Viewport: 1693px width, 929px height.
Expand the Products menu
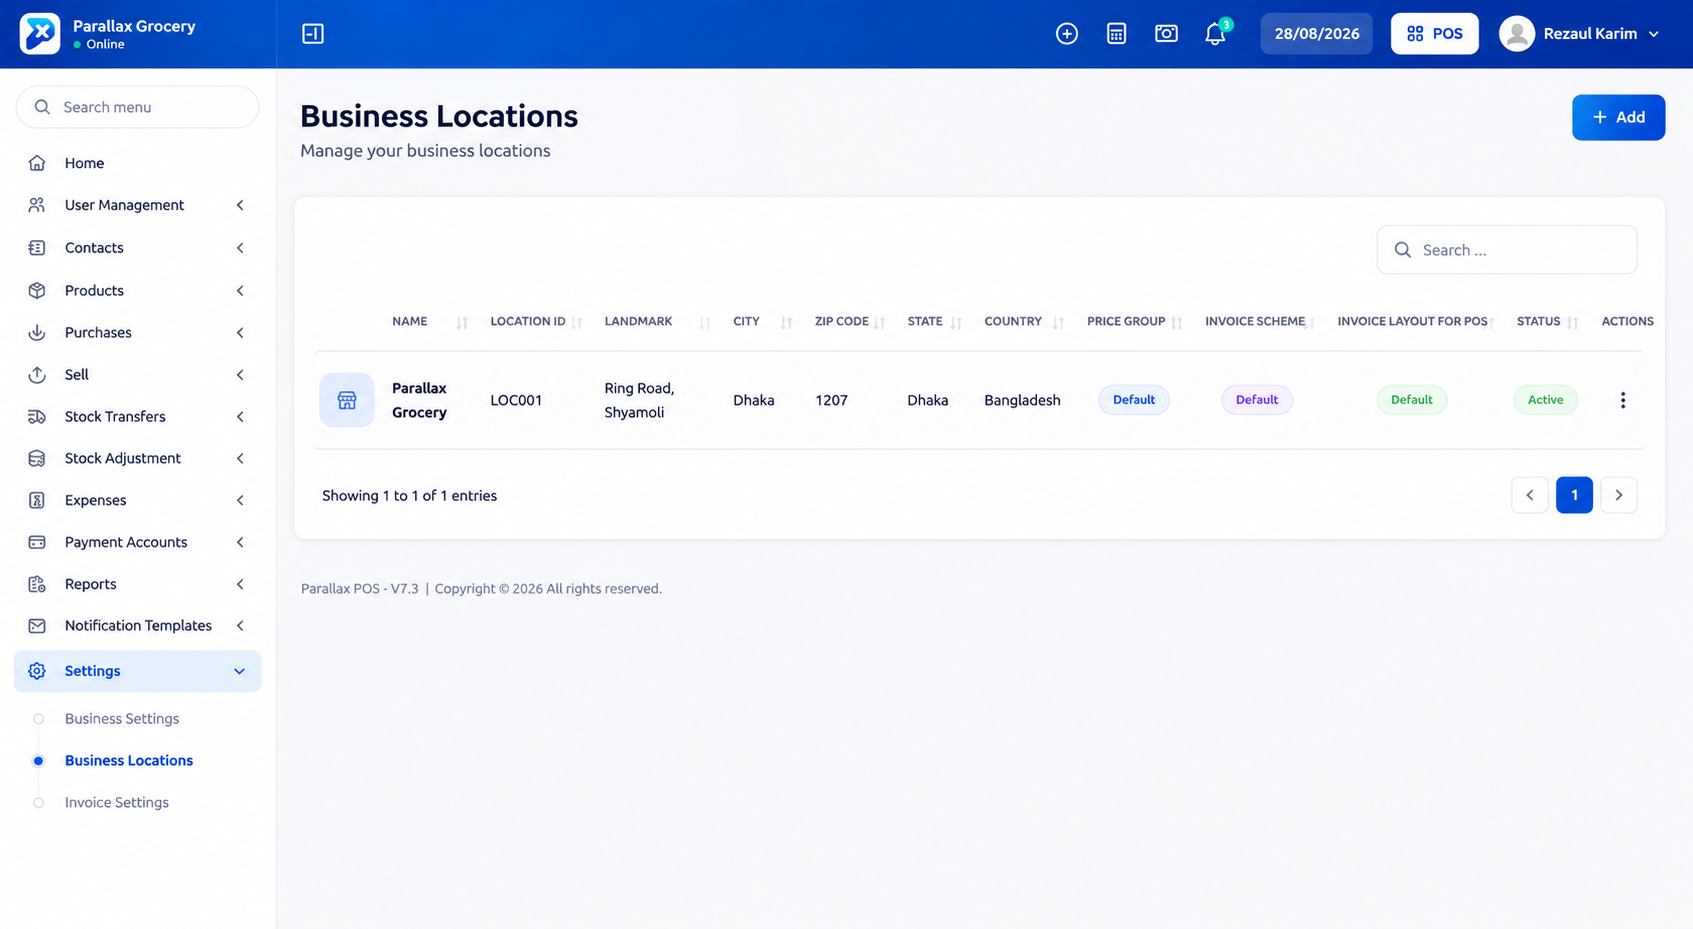[138, 291]
